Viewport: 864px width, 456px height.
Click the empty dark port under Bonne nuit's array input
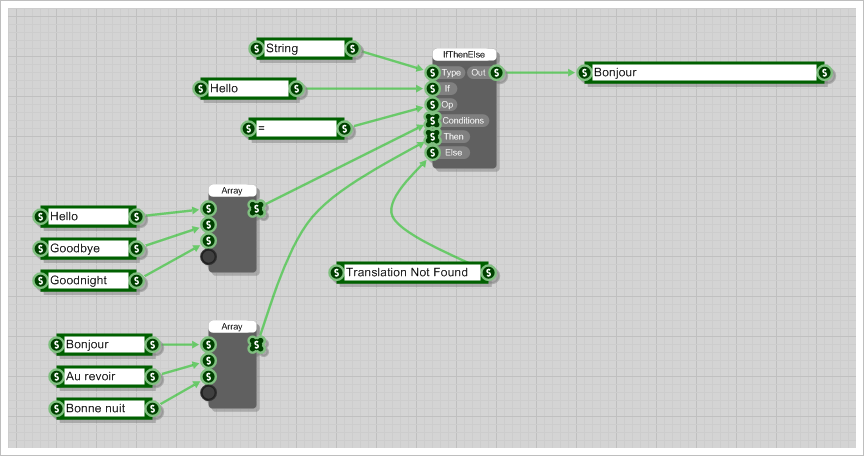point(208,393)
